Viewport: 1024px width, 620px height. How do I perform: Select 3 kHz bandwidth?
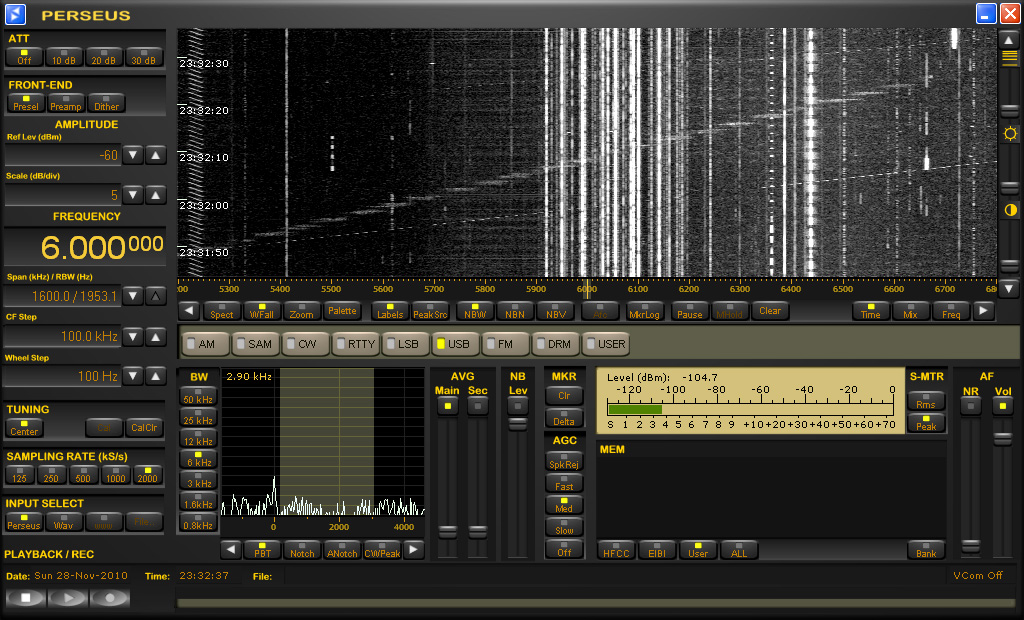coord(198,480)
